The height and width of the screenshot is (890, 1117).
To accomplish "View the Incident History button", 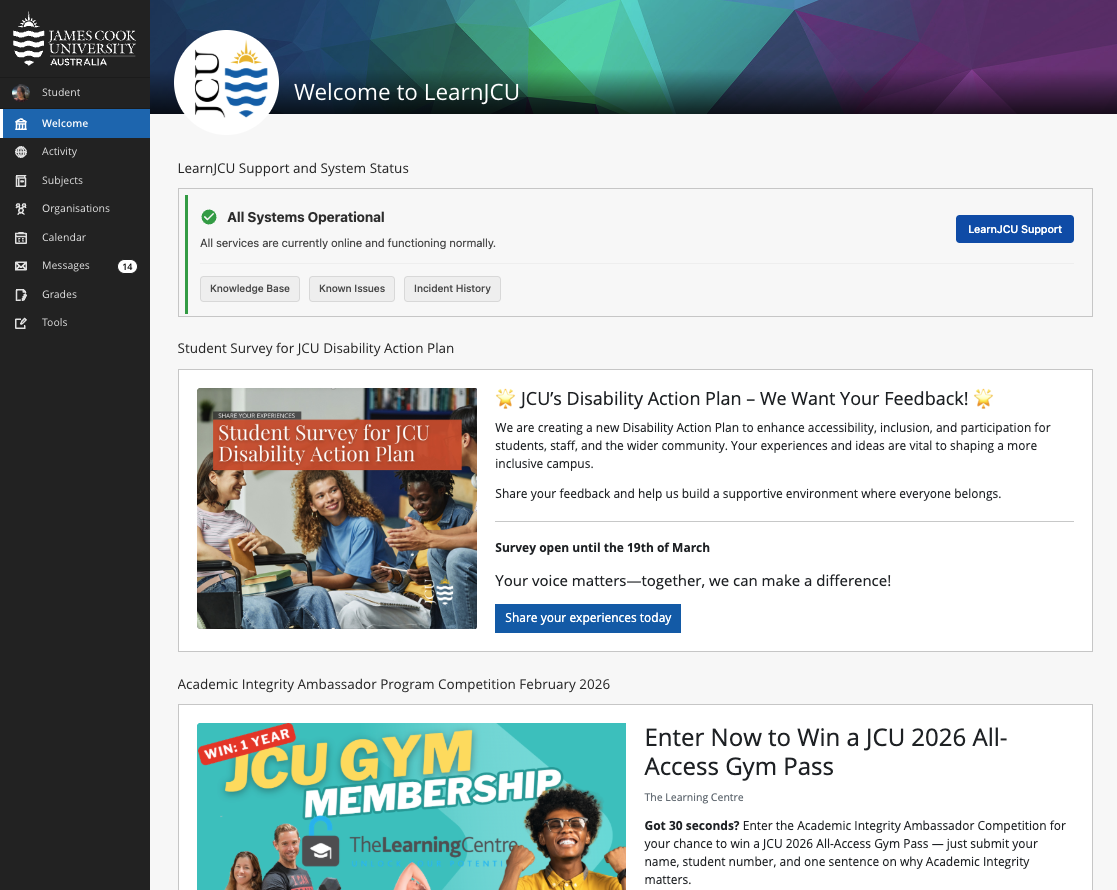I will point(452,289).
